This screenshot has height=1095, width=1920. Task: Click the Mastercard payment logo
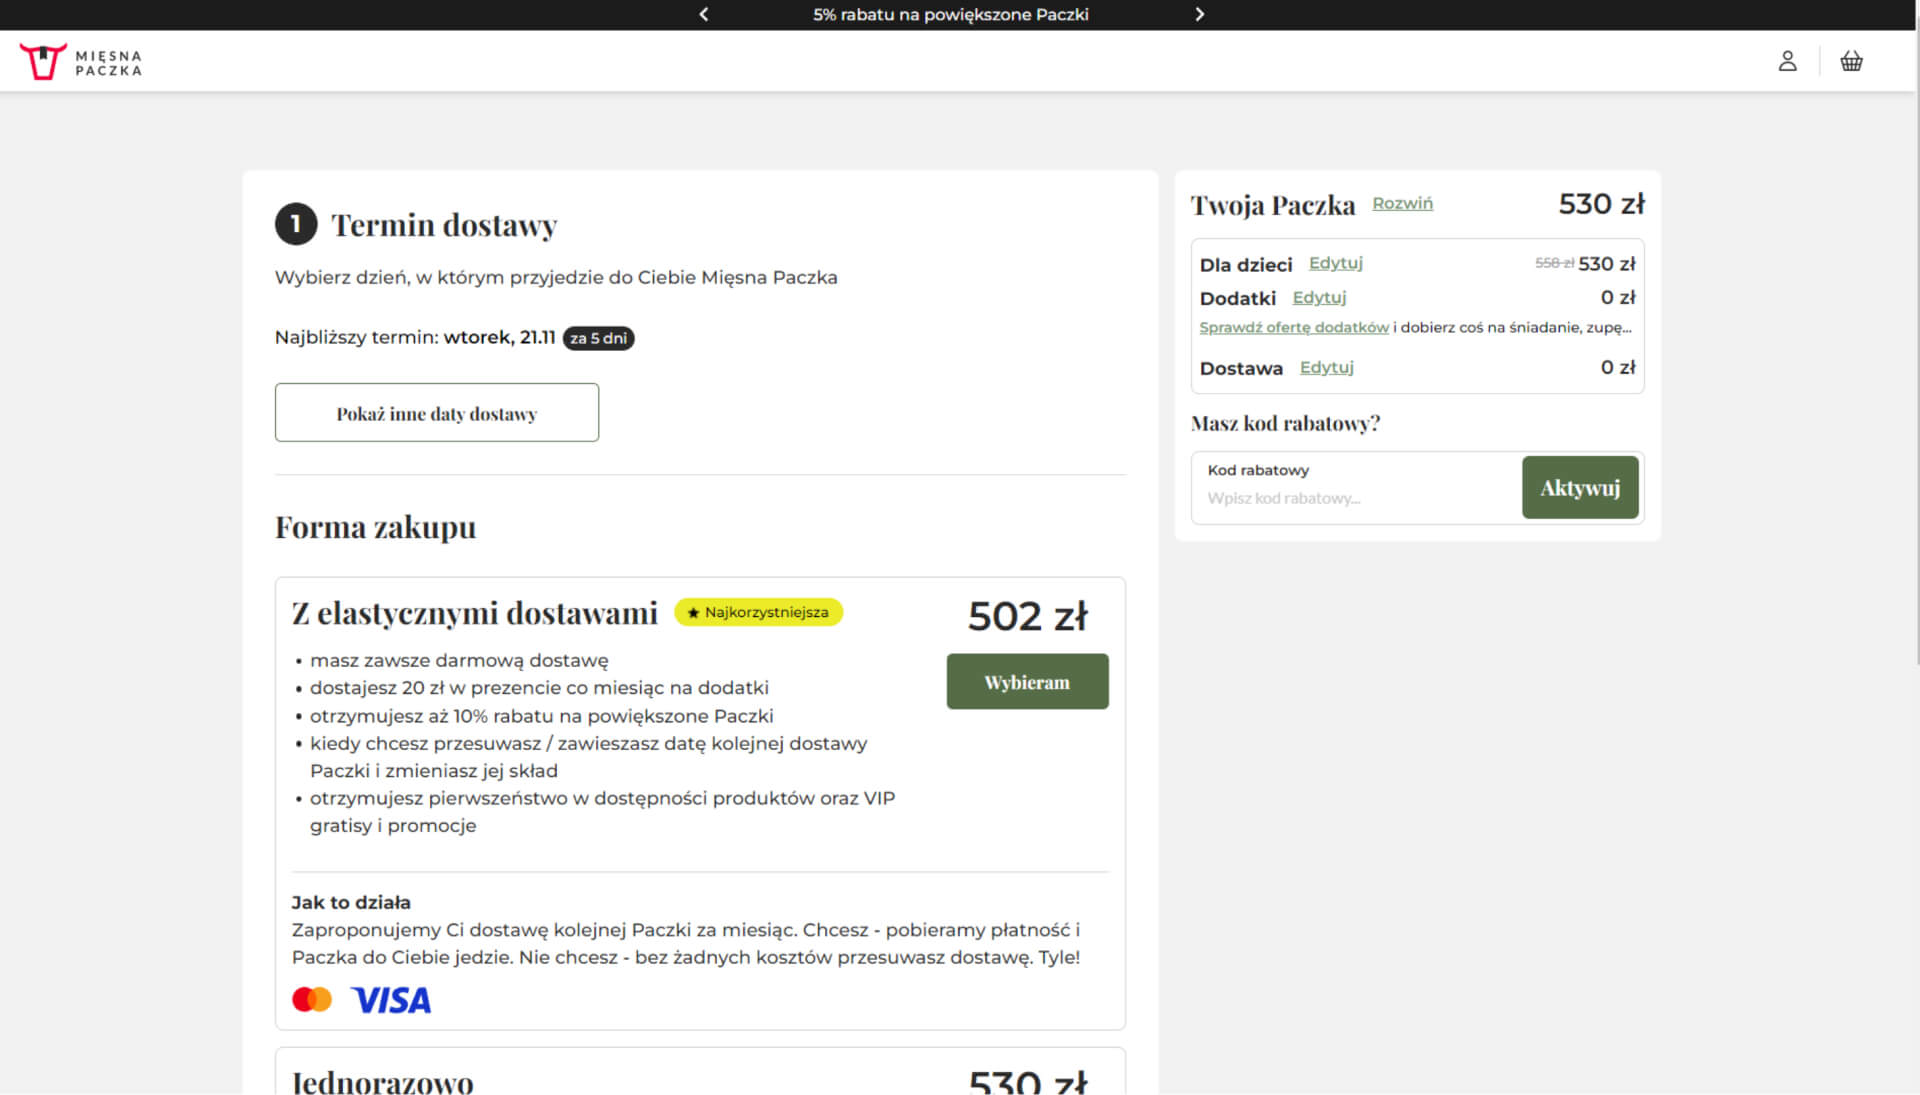pos(312,999)
